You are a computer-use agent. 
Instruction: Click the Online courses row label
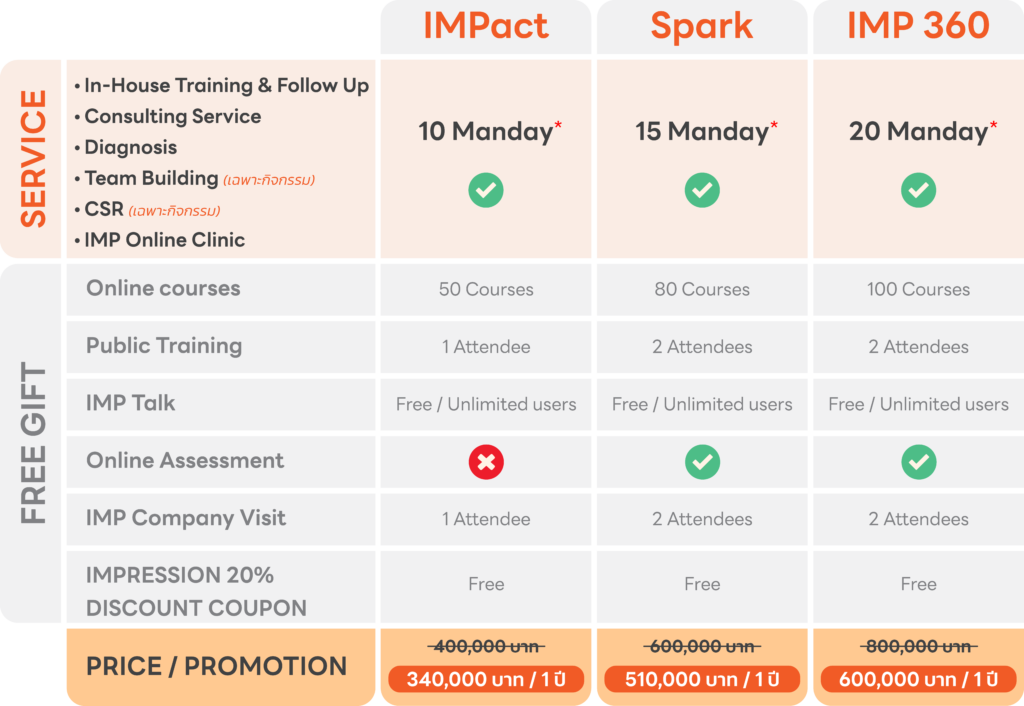coord(163,289)
